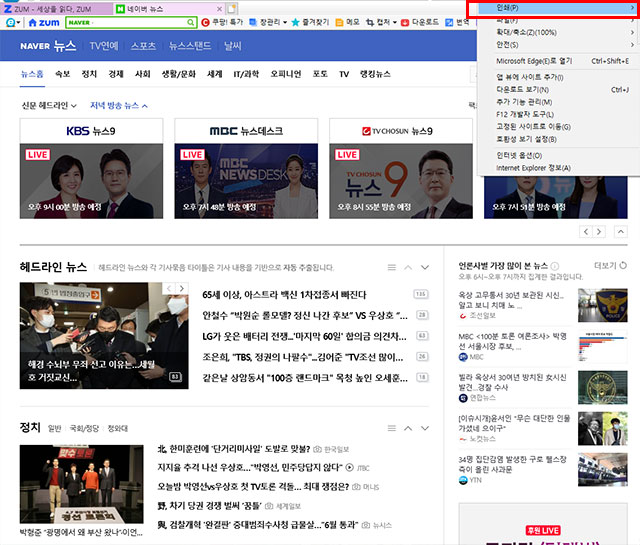This screenshot has width=640, height=545.
Task: Open the 쿠팡! 특가 toolbar shortcut
Action: (x=222, y=22)
